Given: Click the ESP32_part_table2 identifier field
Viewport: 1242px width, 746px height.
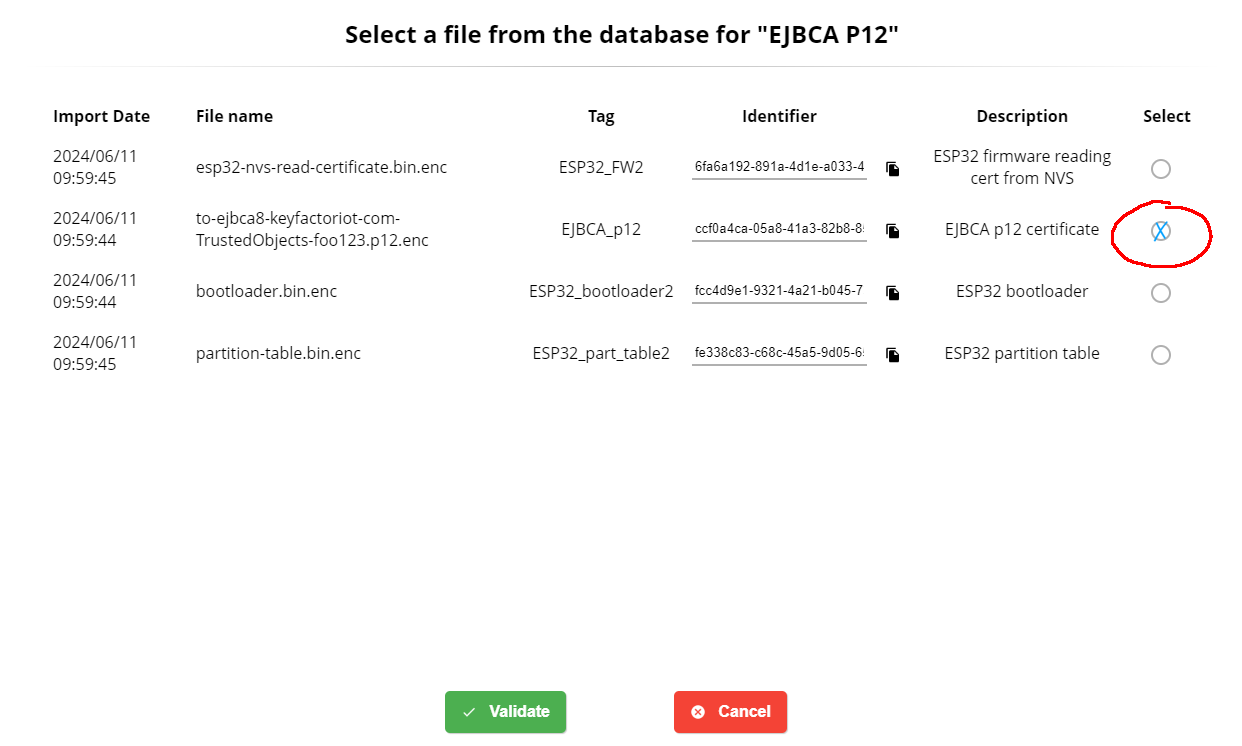Looking at the screenshot, I should 779,353.
